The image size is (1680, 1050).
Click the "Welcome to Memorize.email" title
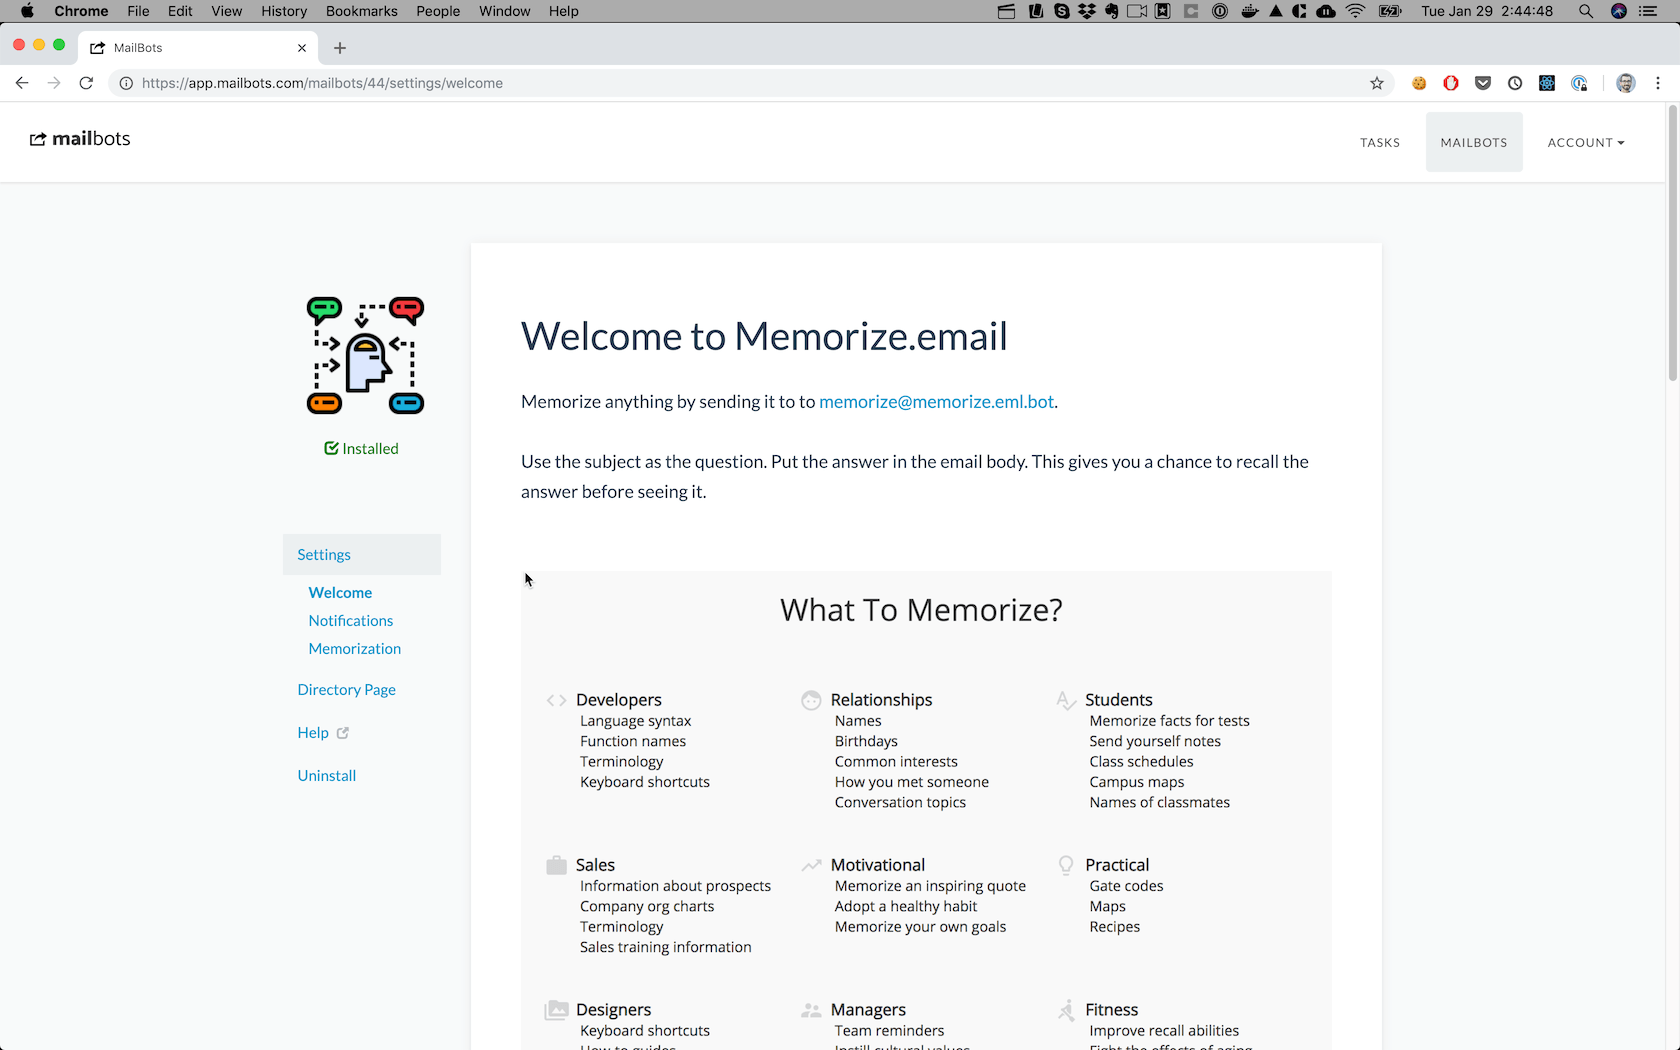tap(764, 337)
